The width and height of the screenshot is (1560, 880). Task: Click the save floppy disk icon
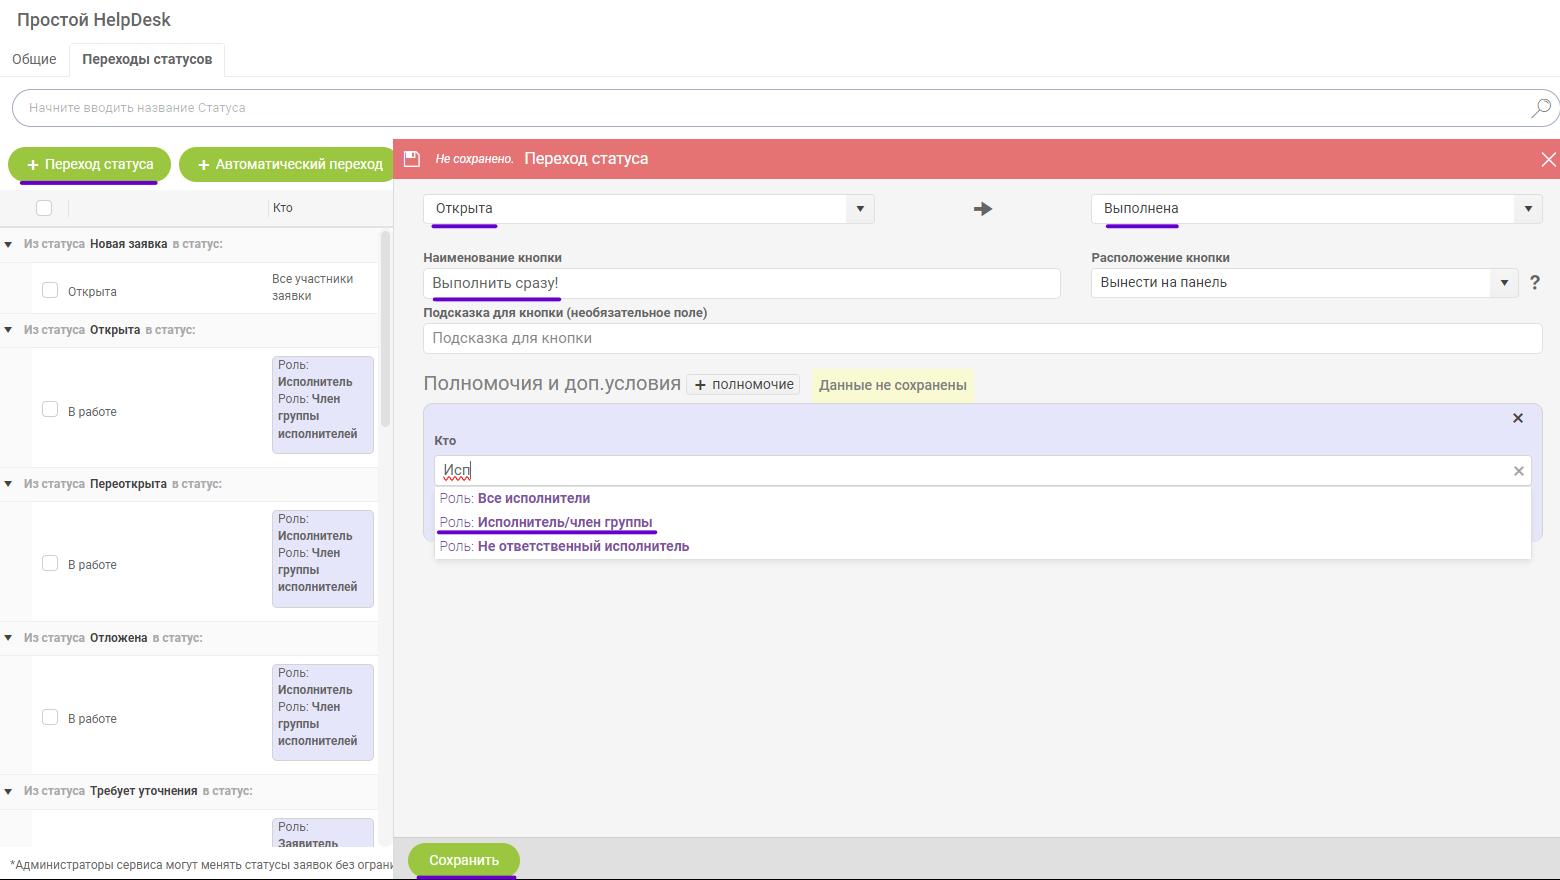[411, 159]
